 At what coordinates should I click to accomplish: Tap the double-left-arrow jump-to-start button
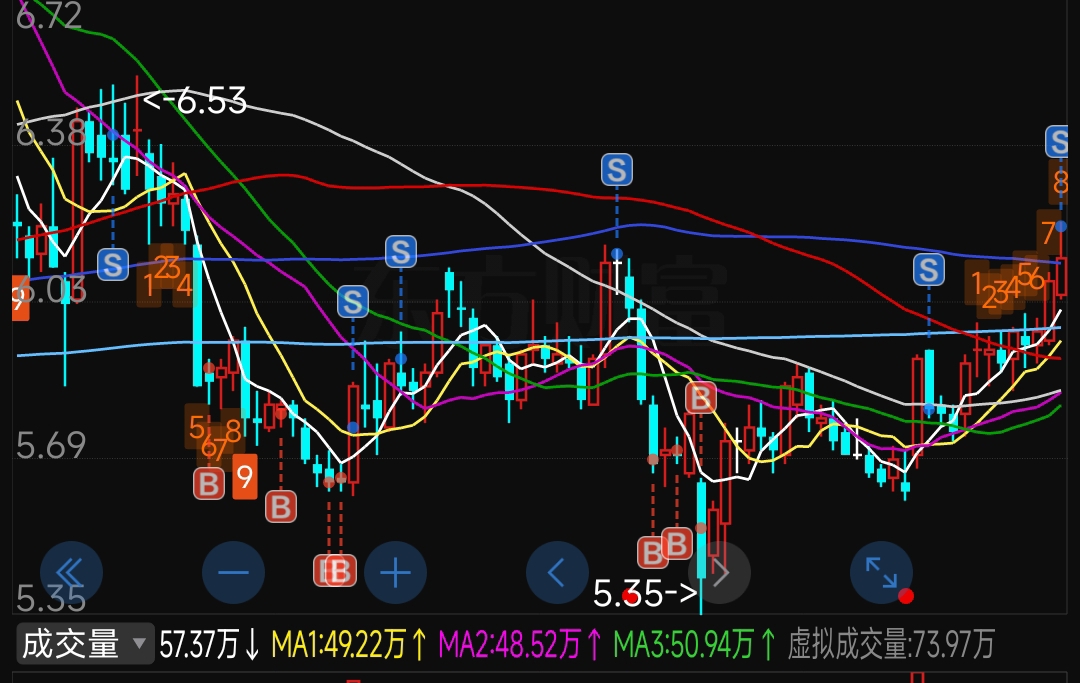(71, 573)
